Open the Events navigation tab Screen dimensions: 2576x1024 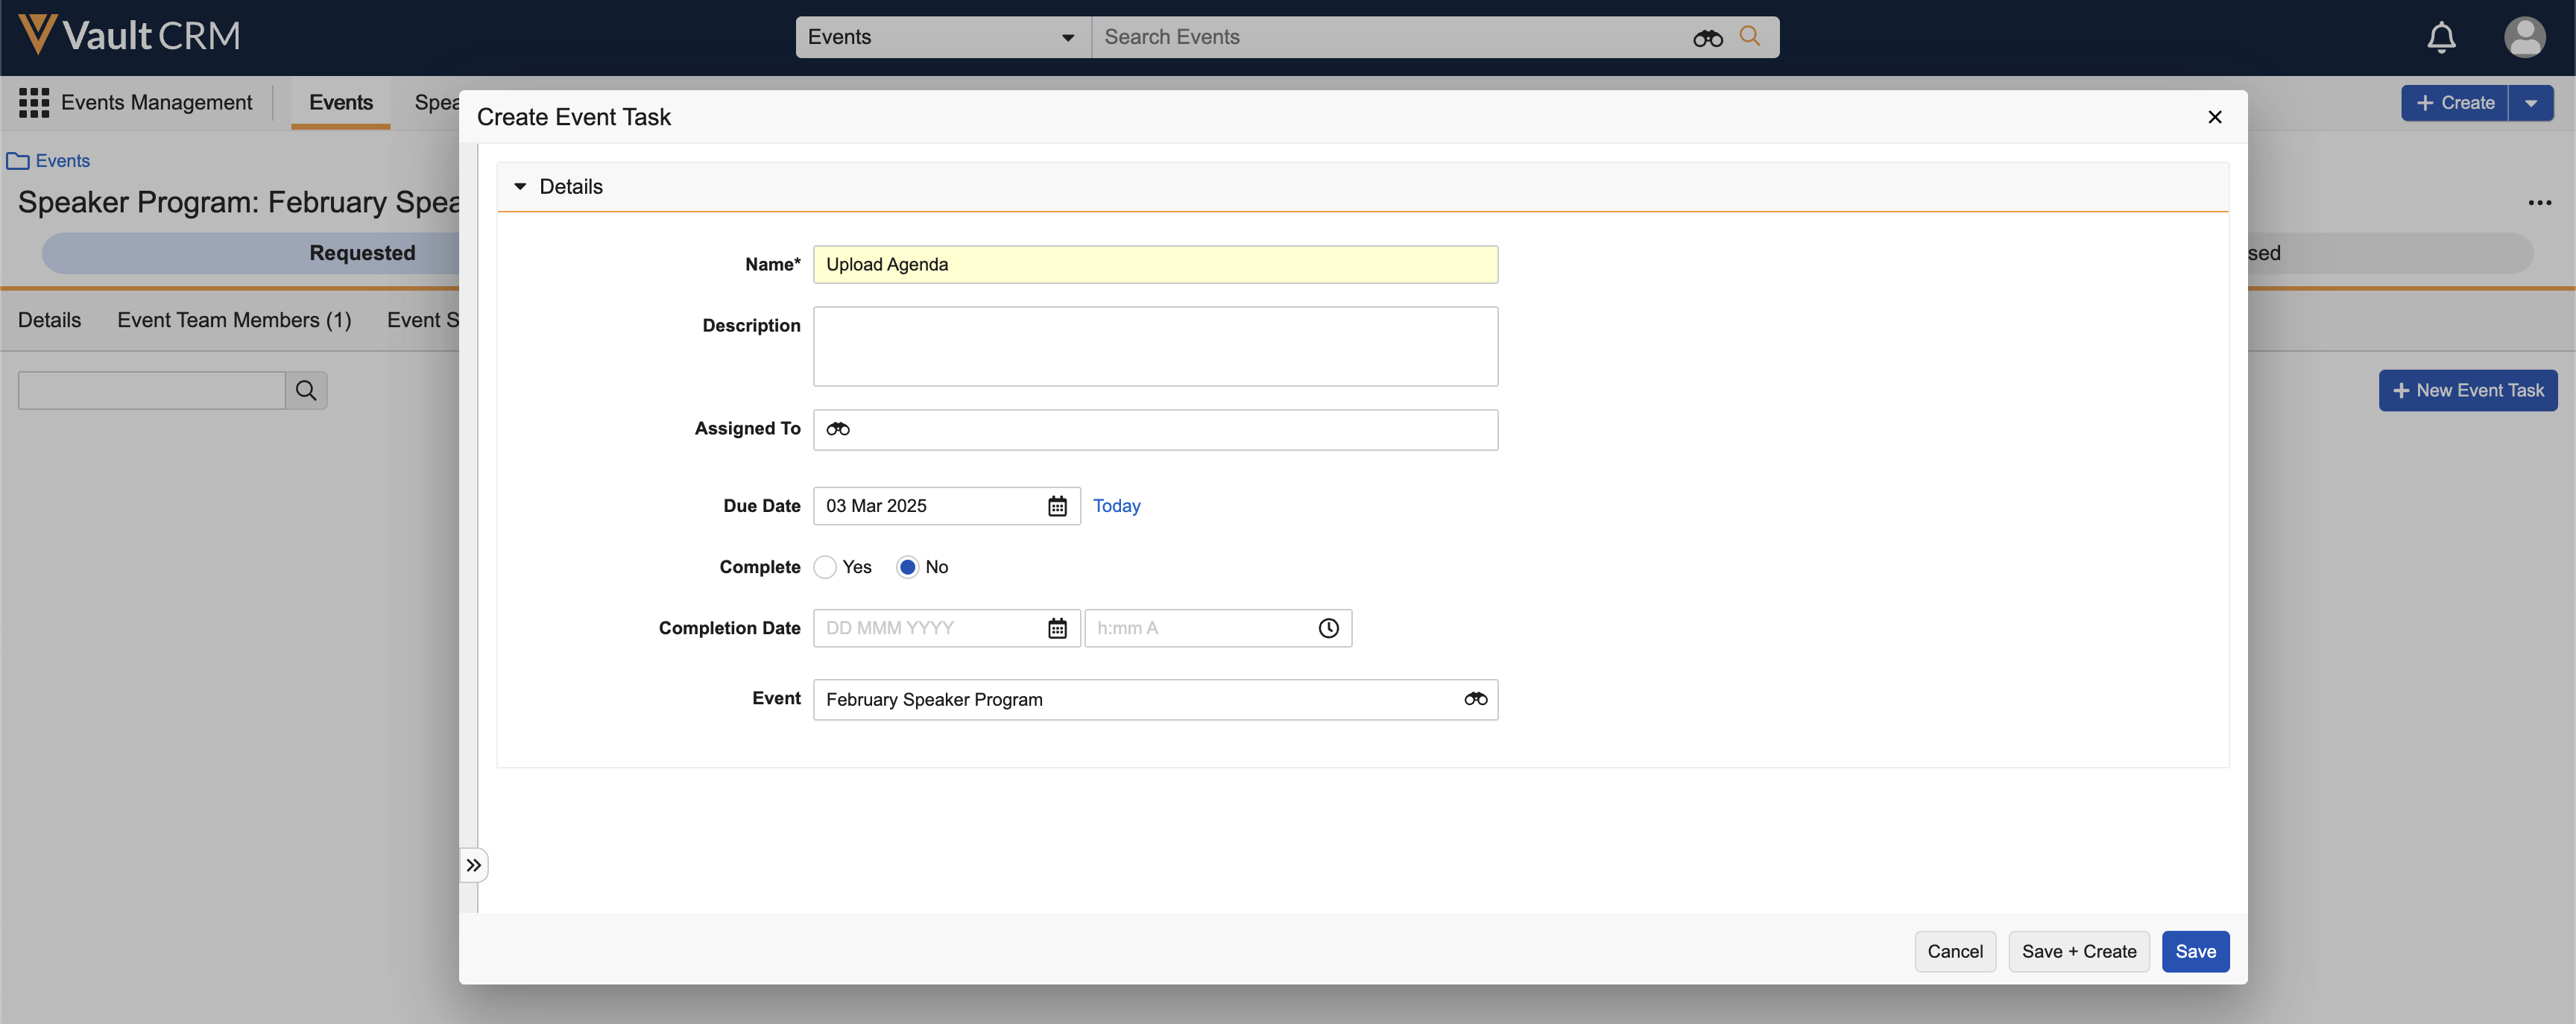(x=340, y=103)
